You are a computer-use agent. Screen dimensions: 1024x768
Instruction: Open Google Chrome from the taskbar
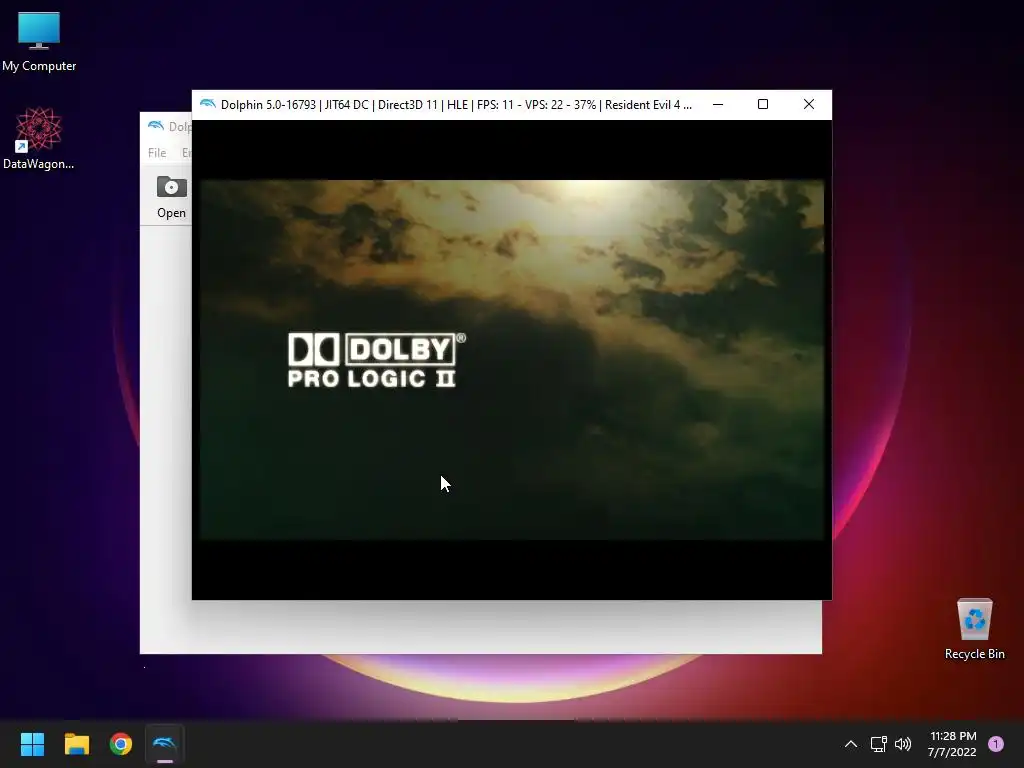point(121,744)
